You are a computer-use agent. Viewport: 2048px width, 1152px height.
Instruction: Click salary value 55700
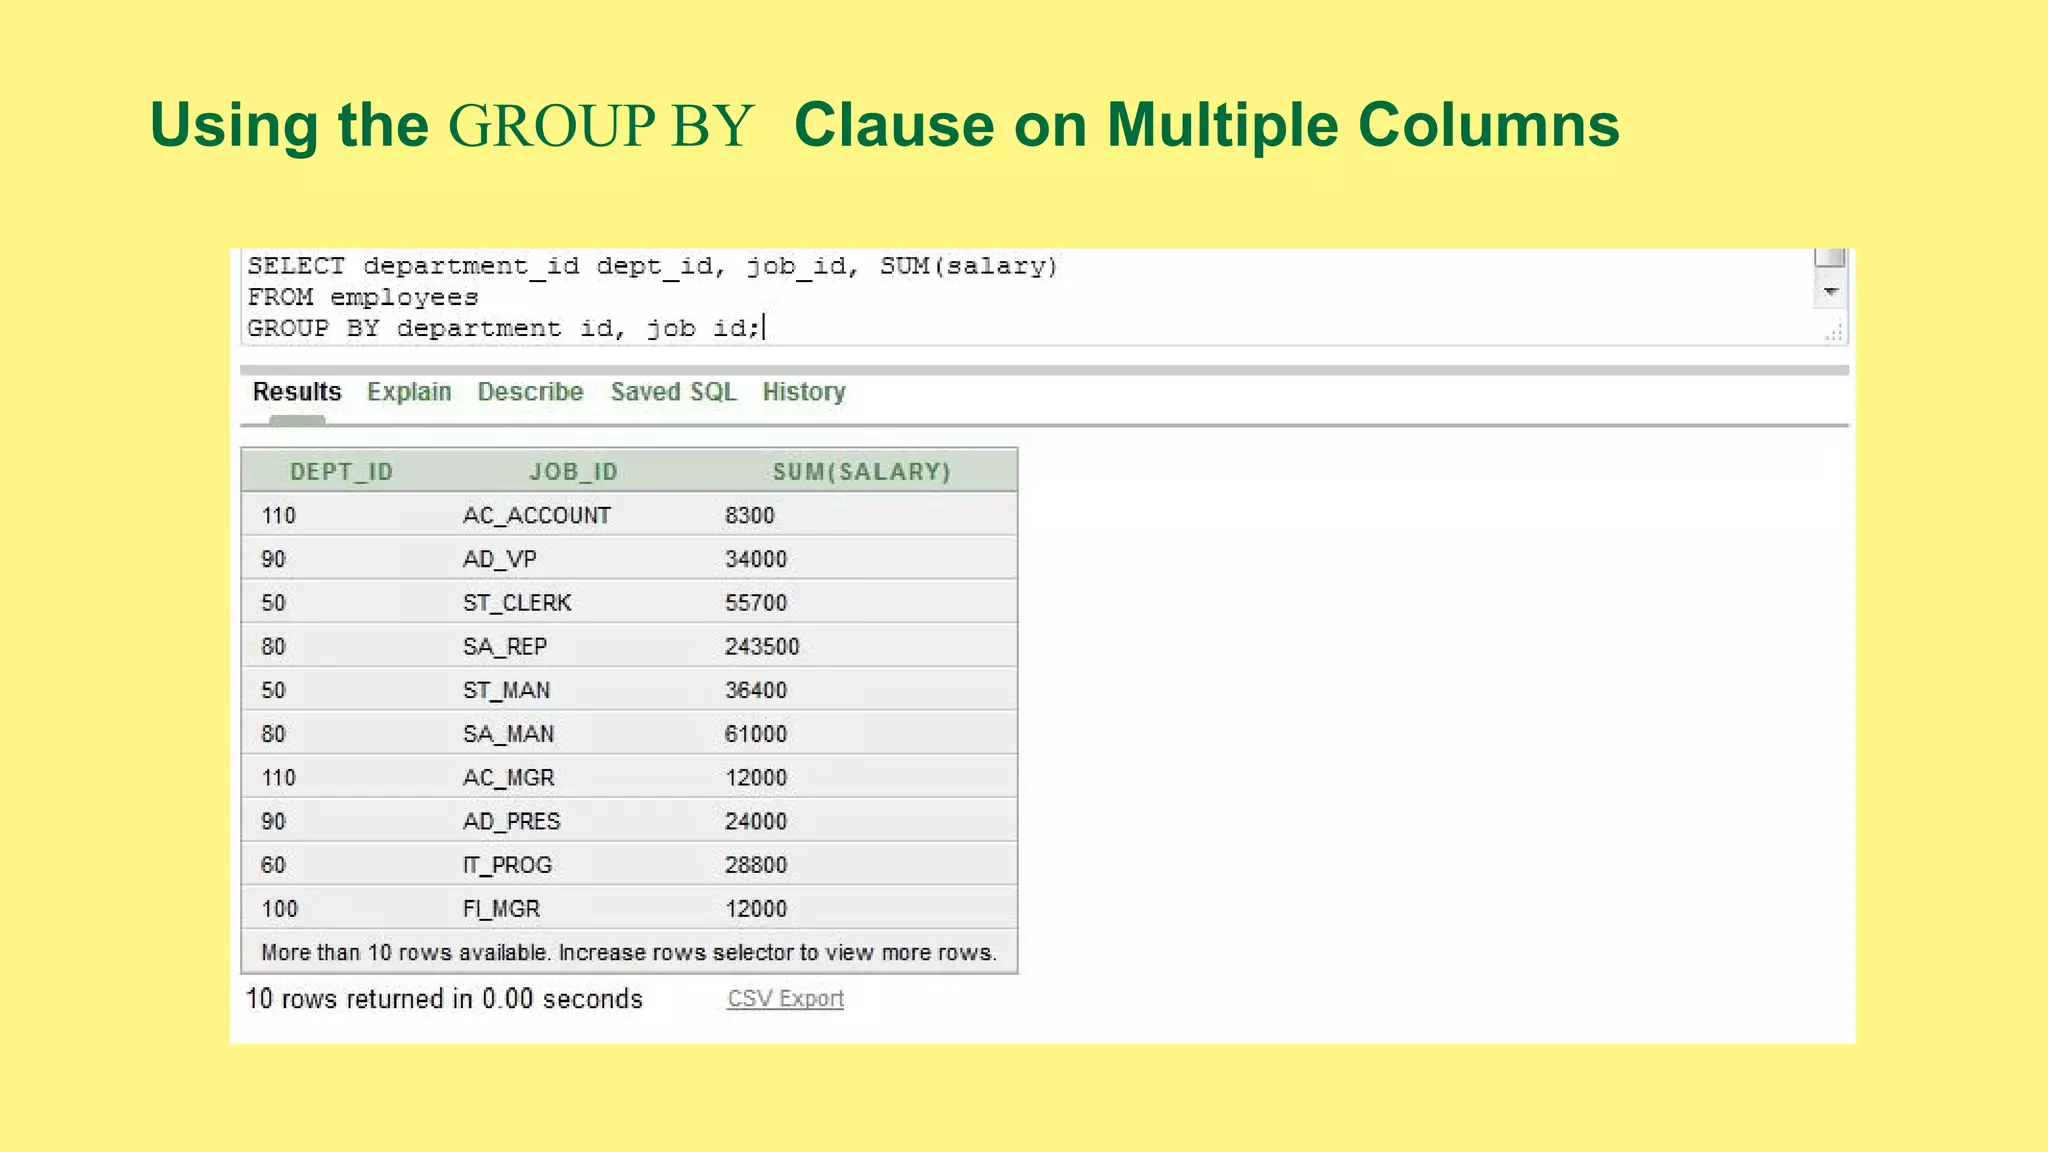[x=756, y=603]
